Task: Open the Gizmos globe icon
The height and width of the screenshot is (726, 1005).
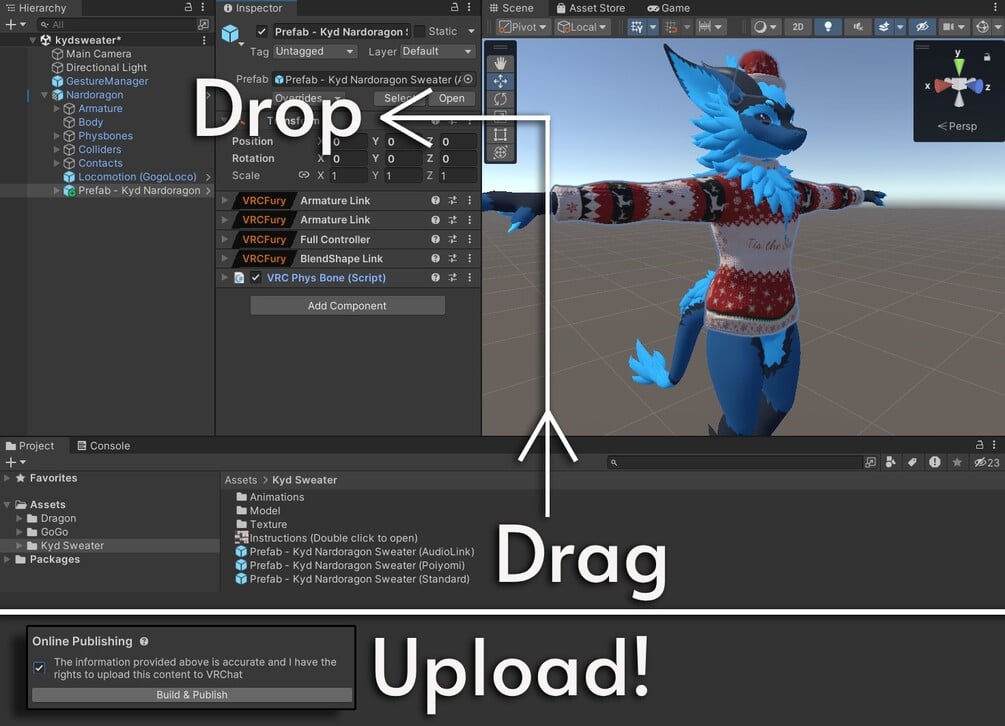Action: click(982, 26)
